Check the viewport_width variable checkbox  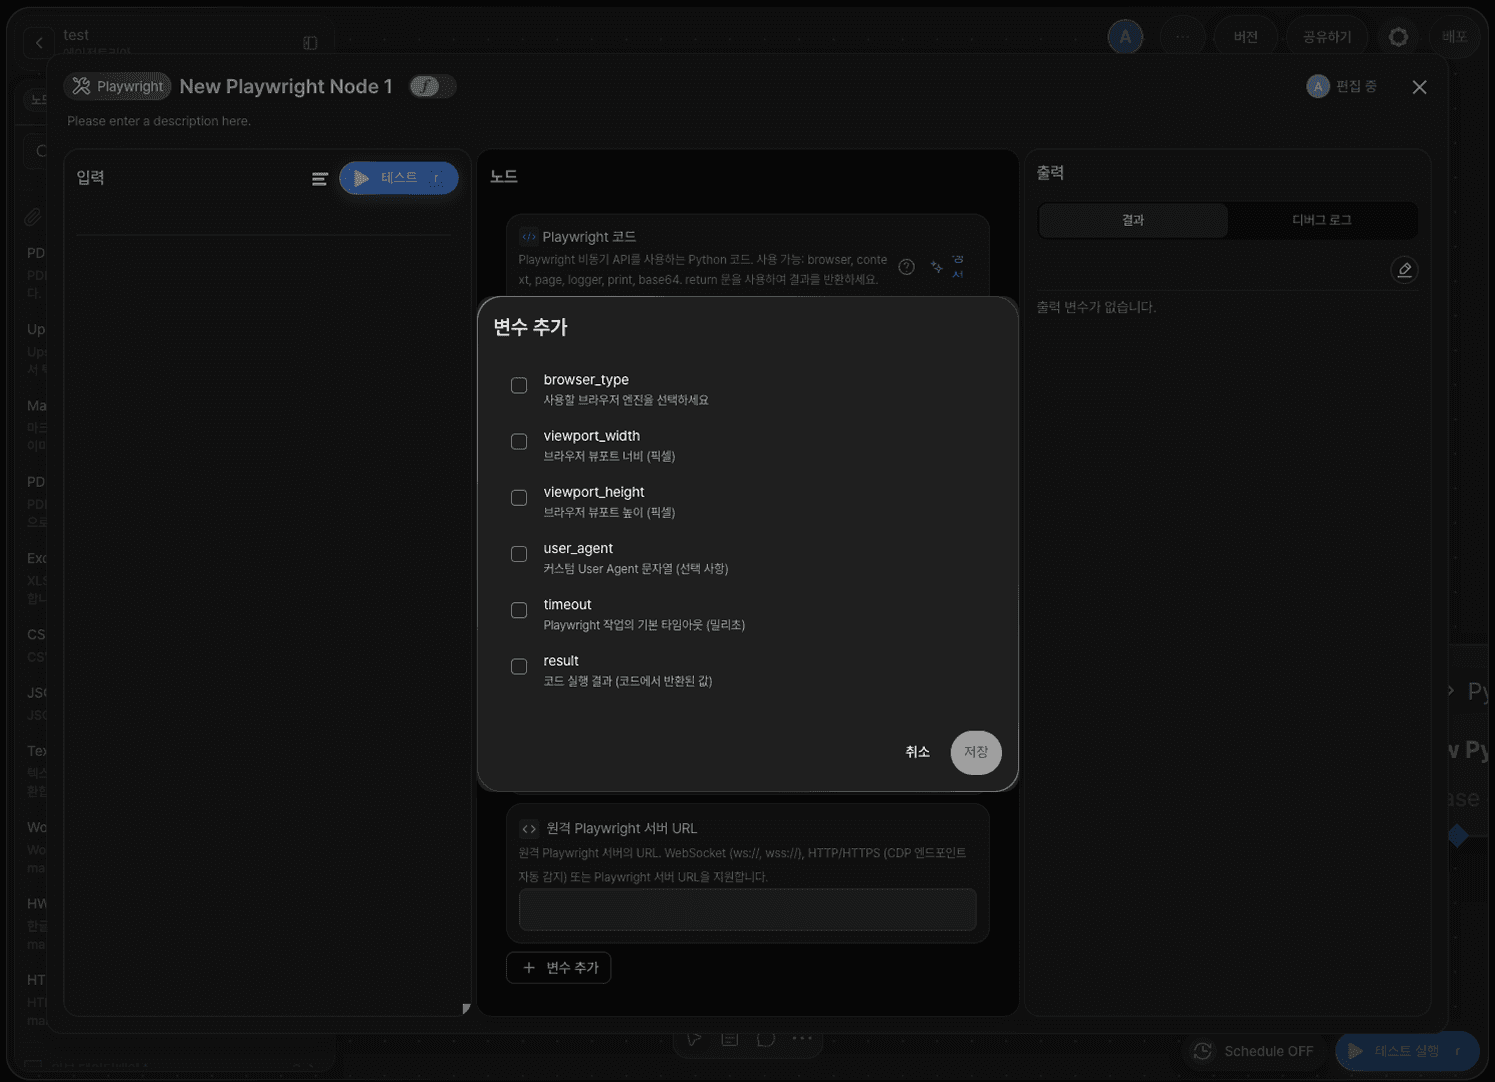tap(519, 441)
